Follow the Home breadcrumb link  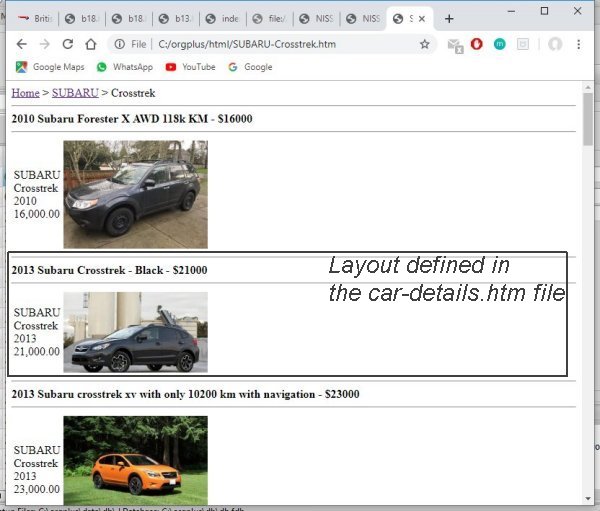pyautogui.click(x=25, y=93)
